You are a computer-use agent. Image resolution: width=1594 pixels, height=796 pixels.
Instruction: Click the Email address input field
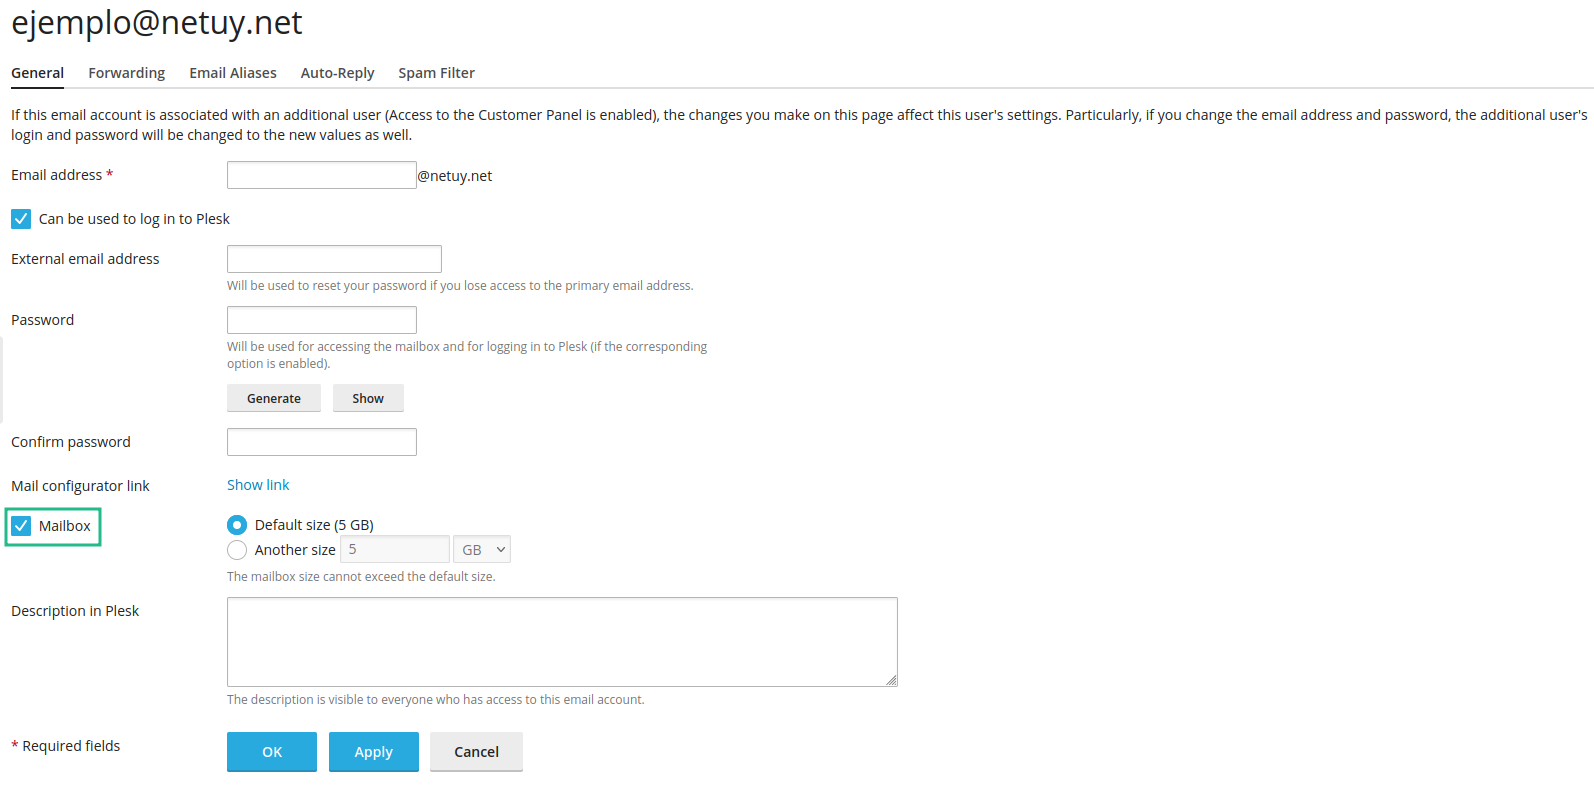(321, 175)
